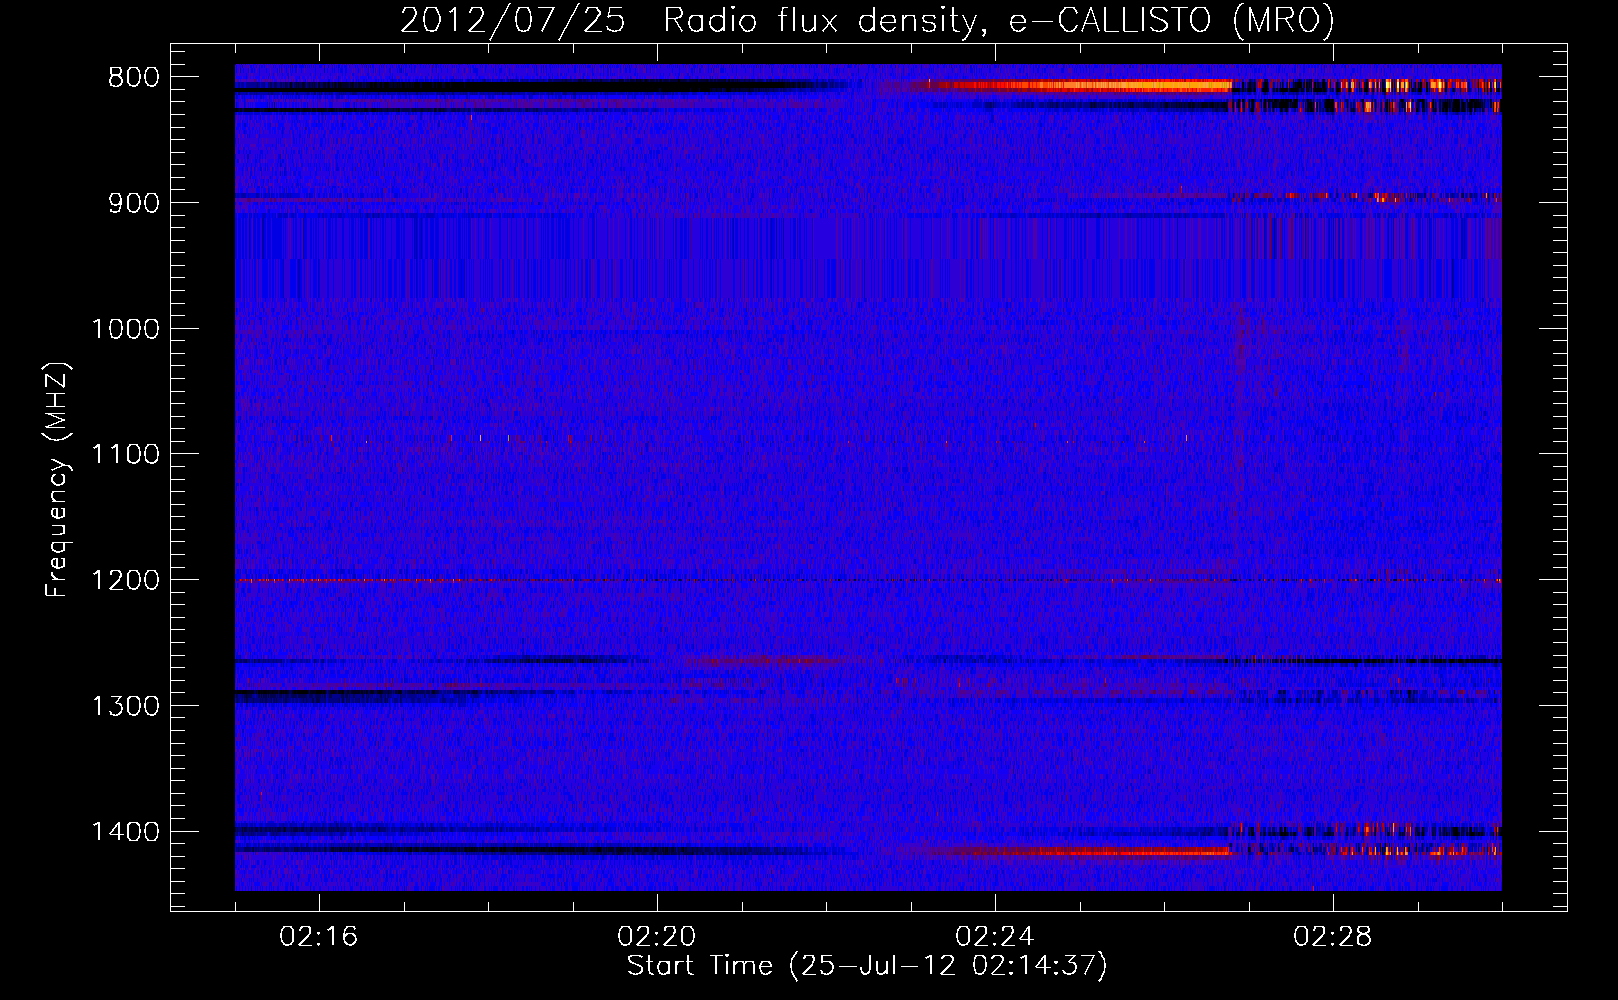This screenshot has width=1618, height=1000.
Task: Click the 'Frequency (MHZ)' axis label
Action: point(57,480)
